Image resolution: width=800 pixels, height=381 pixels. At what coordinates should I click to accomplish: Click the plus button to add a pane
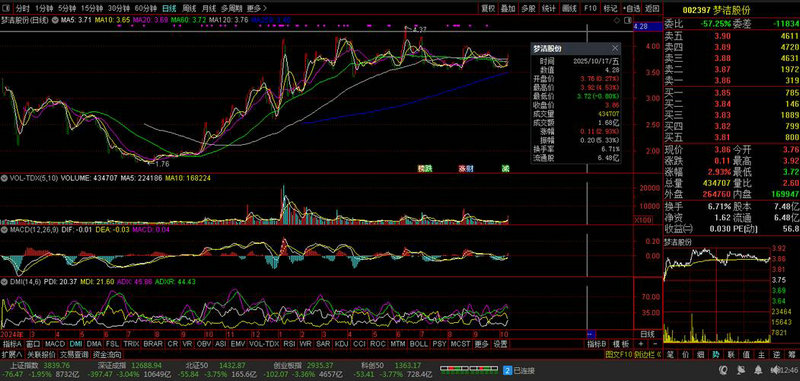(640, 344)
